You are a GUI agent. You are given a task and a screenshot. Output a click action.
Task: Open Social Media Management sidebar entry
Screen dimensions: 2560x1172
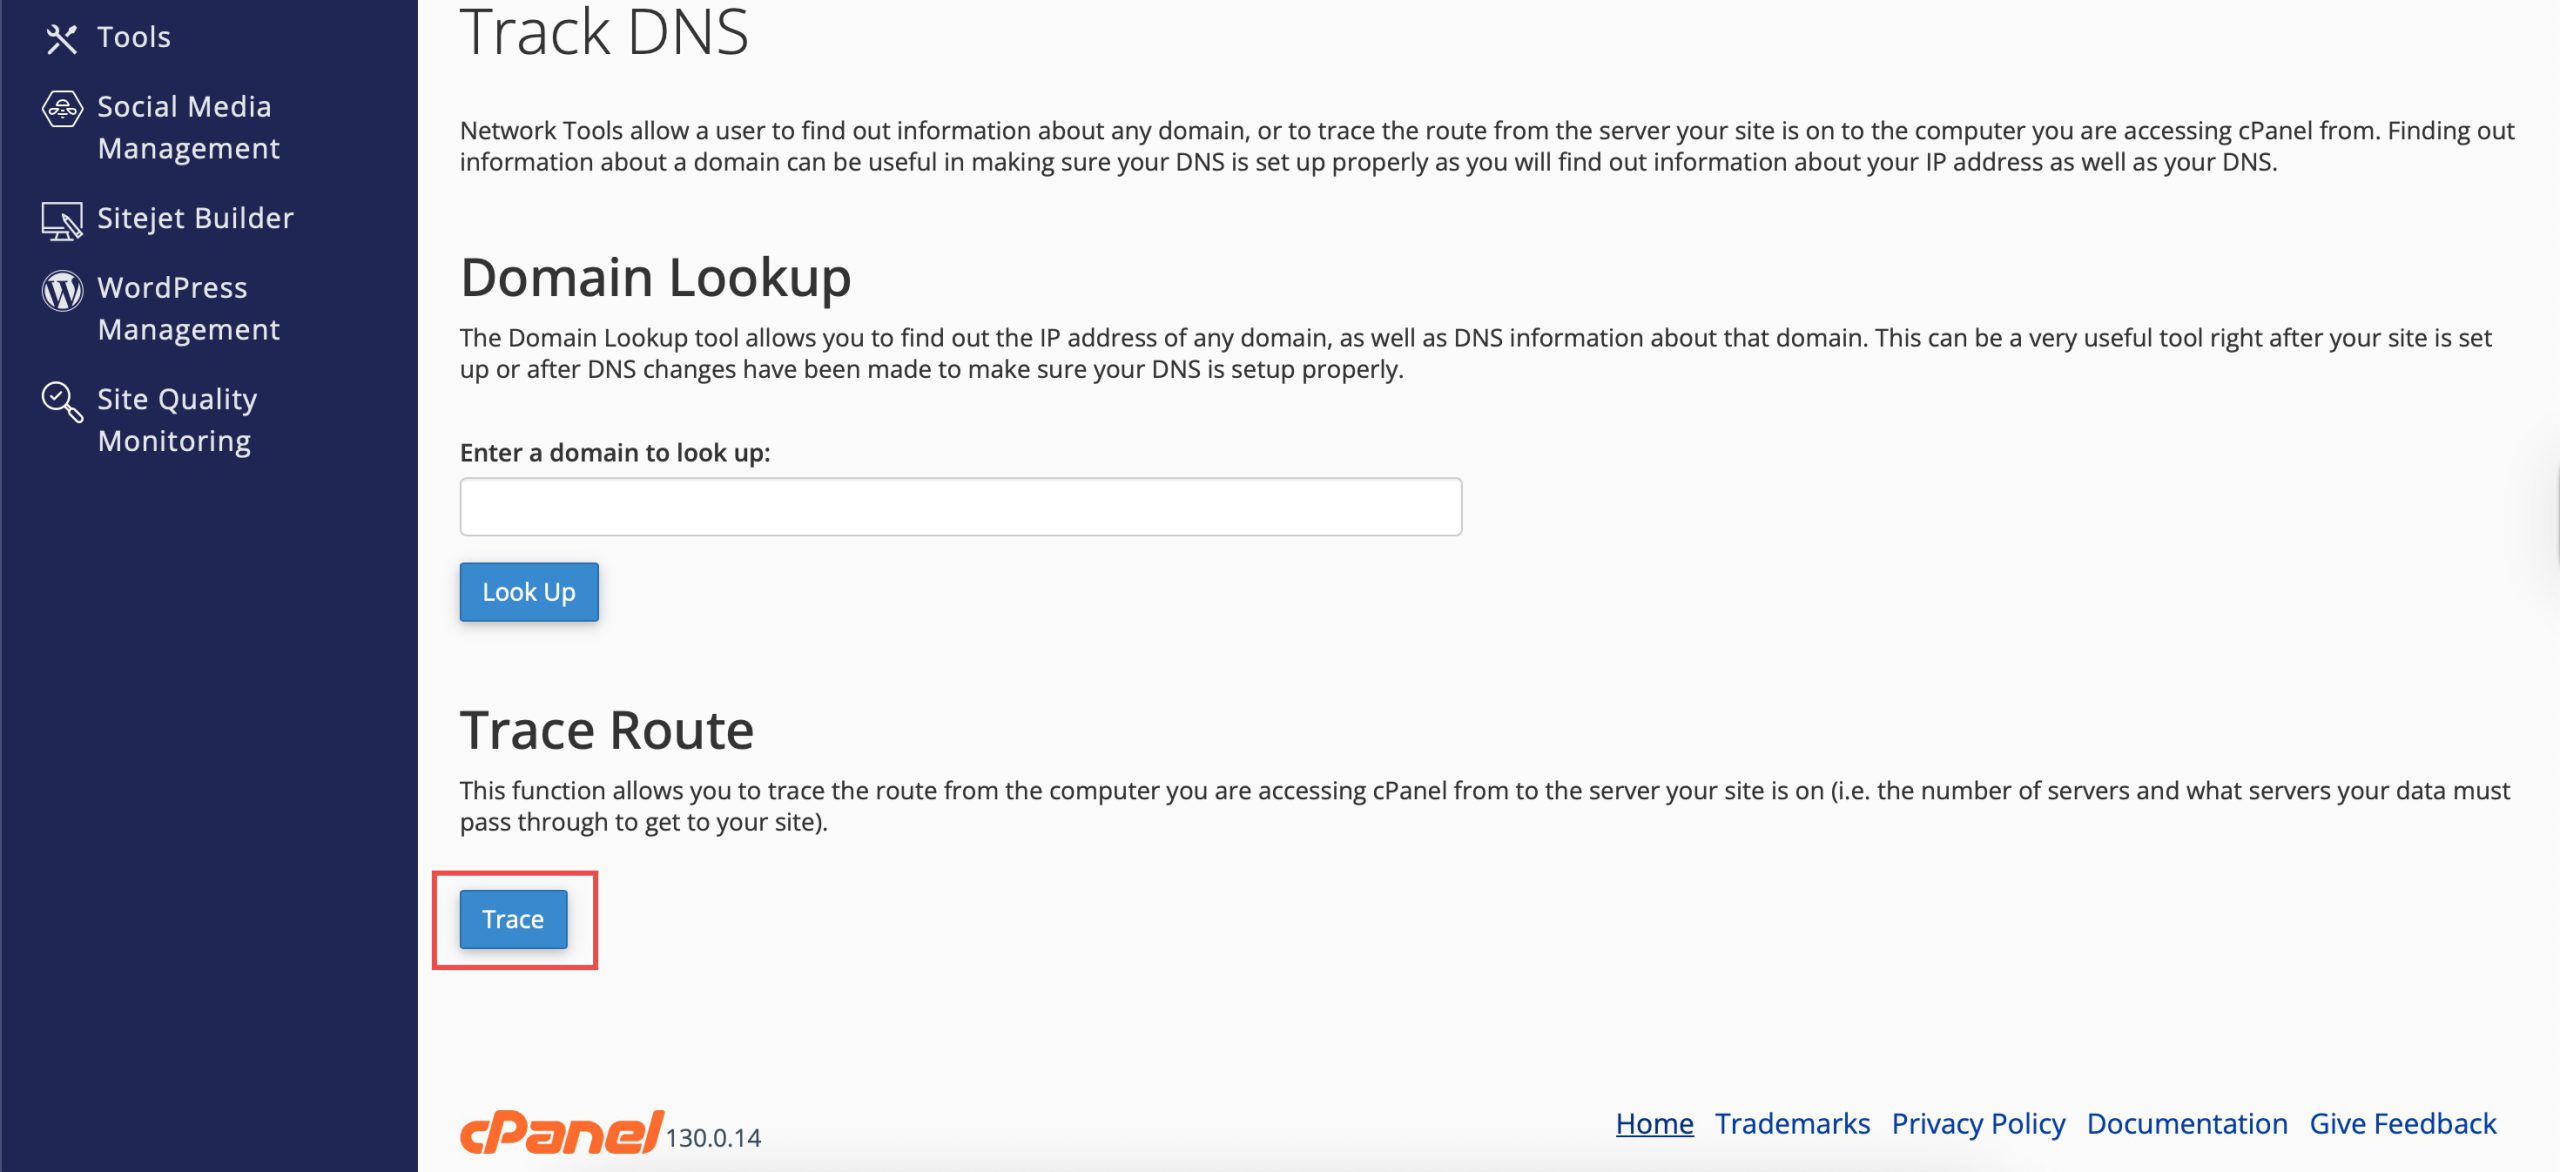[x=188, y=127]
